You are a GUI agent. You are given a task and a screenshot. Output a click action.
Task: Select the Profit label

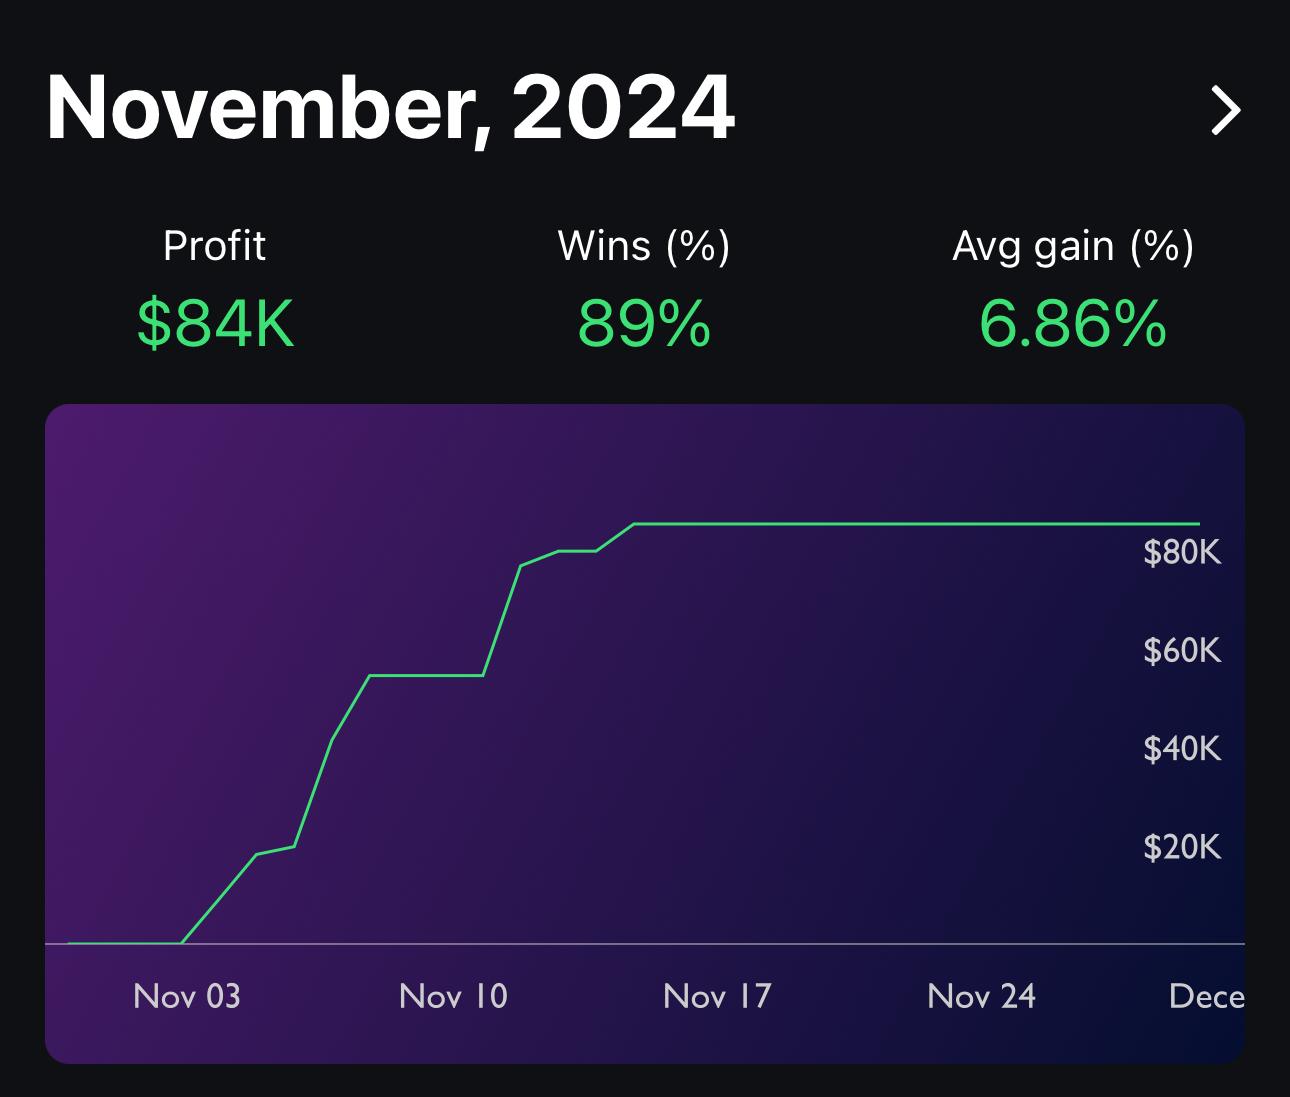(x=214, y=246)
